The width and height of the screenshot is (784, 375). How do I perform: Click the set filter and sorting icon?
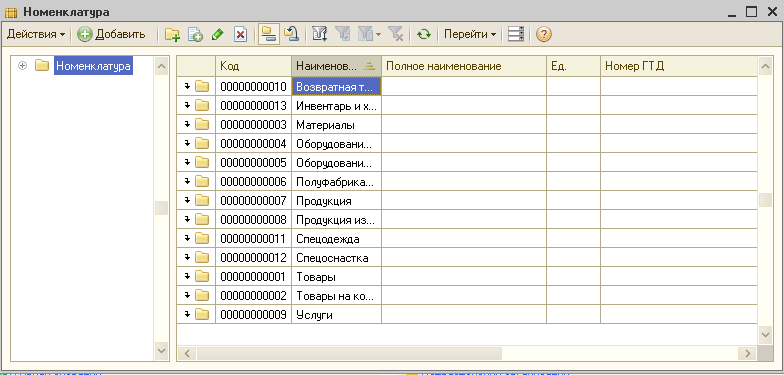coord(320,34)
